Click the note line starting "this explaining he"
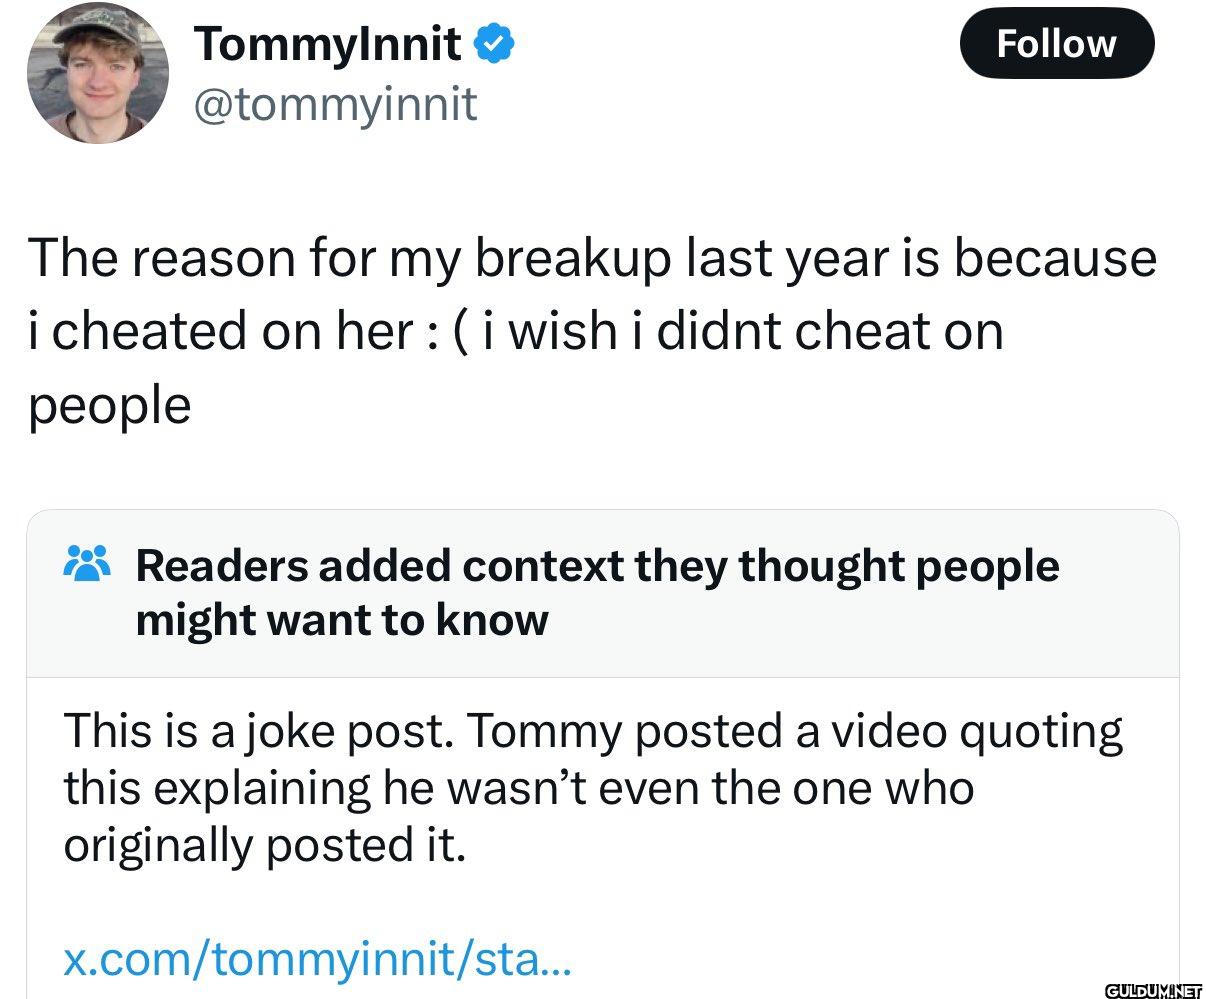The width and height of the screenshot is (1206, 999). pyautogui.click(x=518, y=789)
